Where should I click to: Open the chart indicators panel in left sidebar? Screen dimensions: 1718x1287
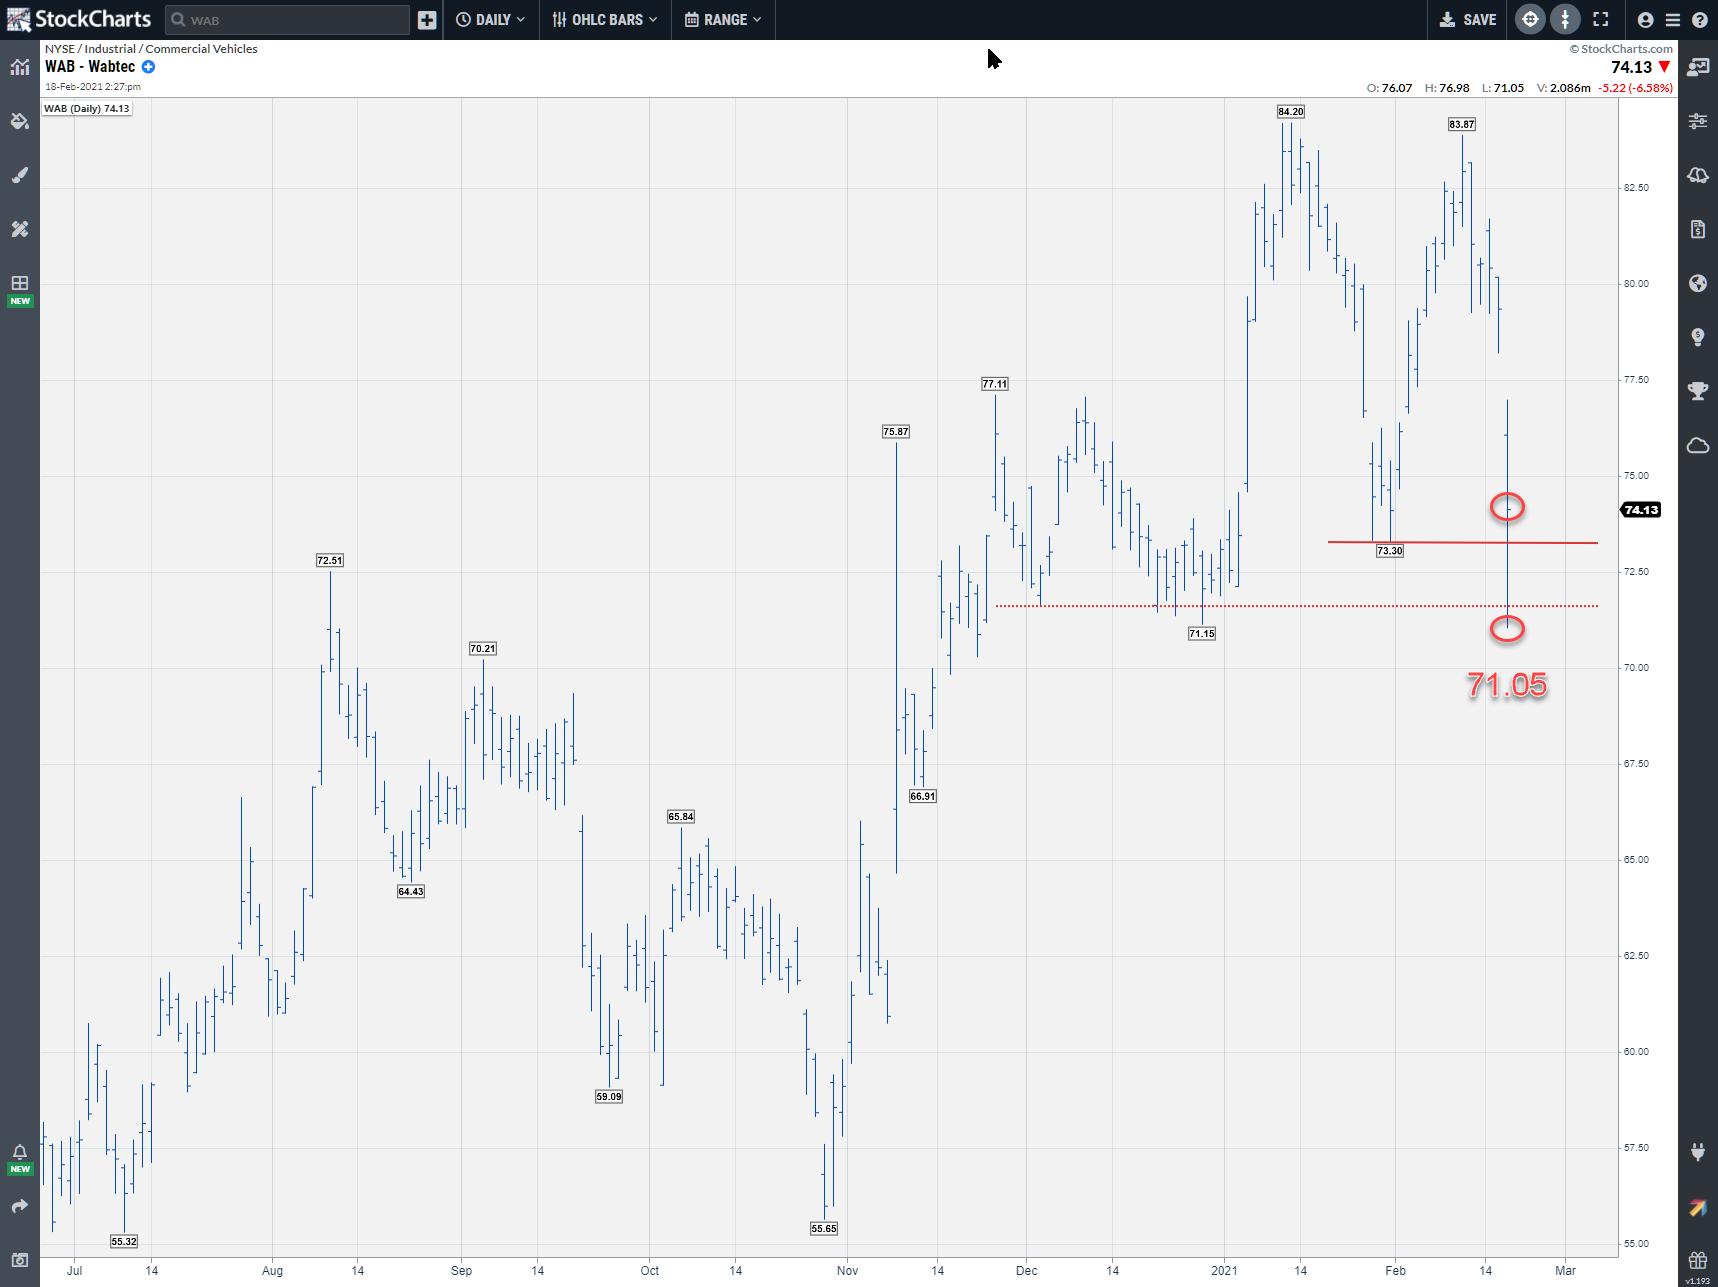(x=19, y=67)
